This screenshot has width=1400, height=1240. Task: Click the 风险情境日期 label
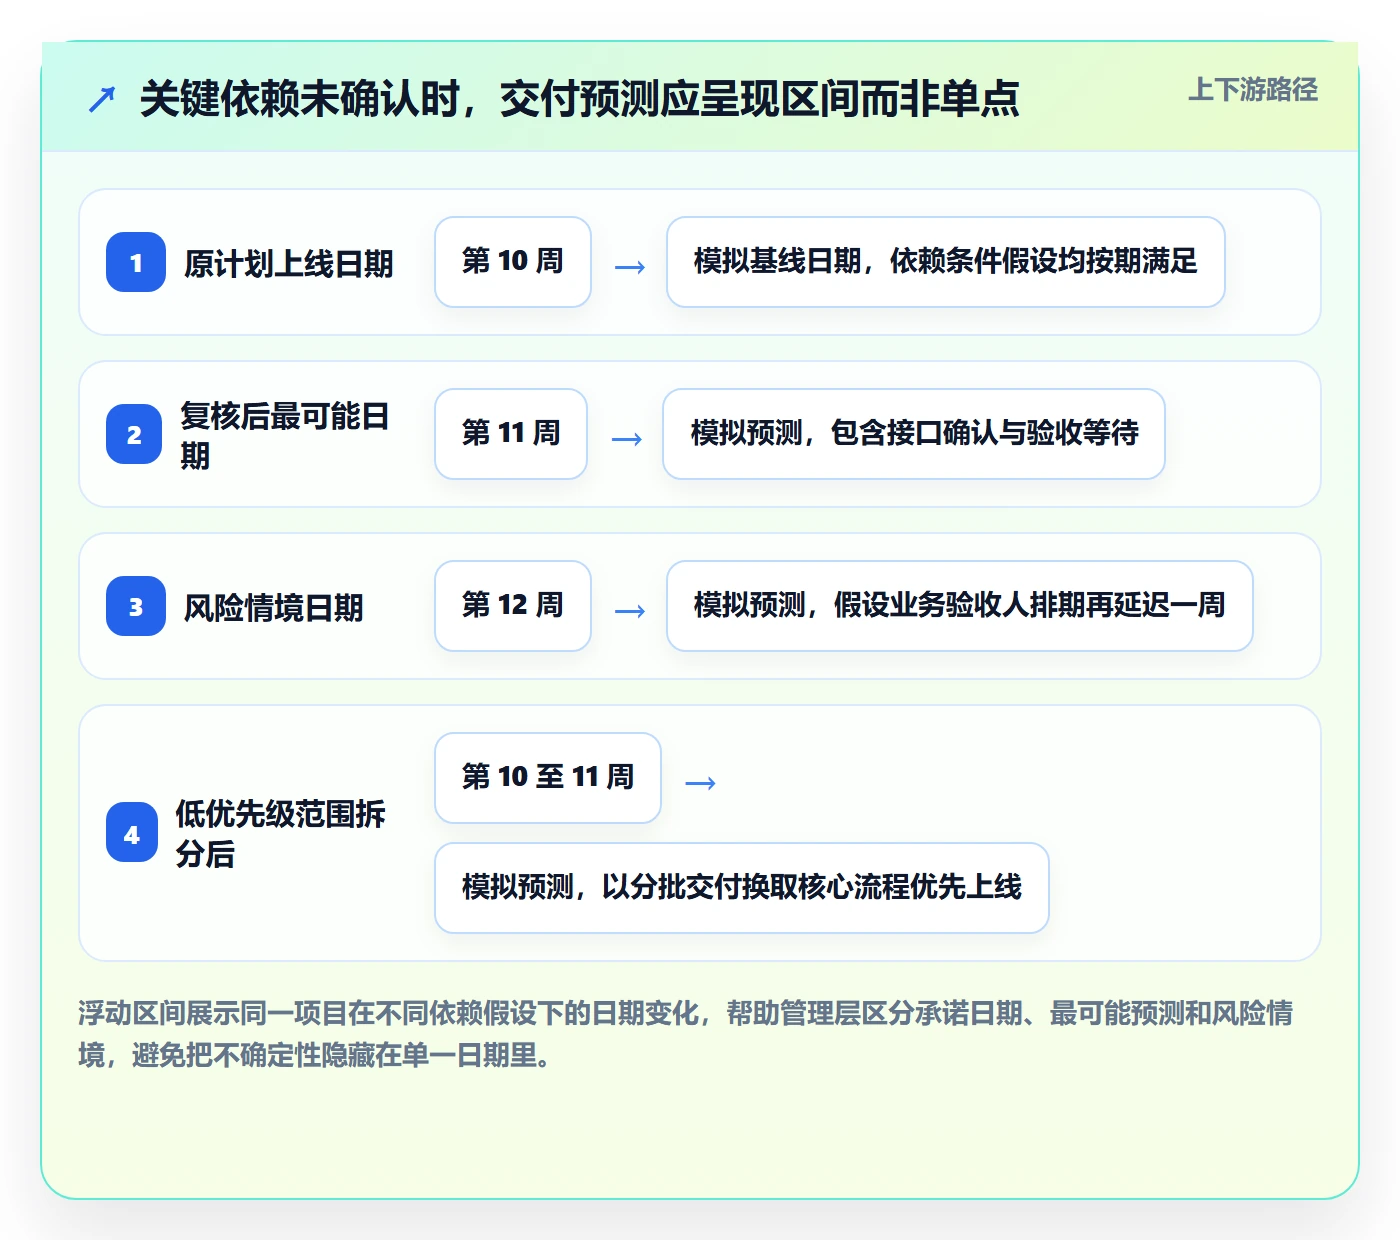(x=274, y=608)
